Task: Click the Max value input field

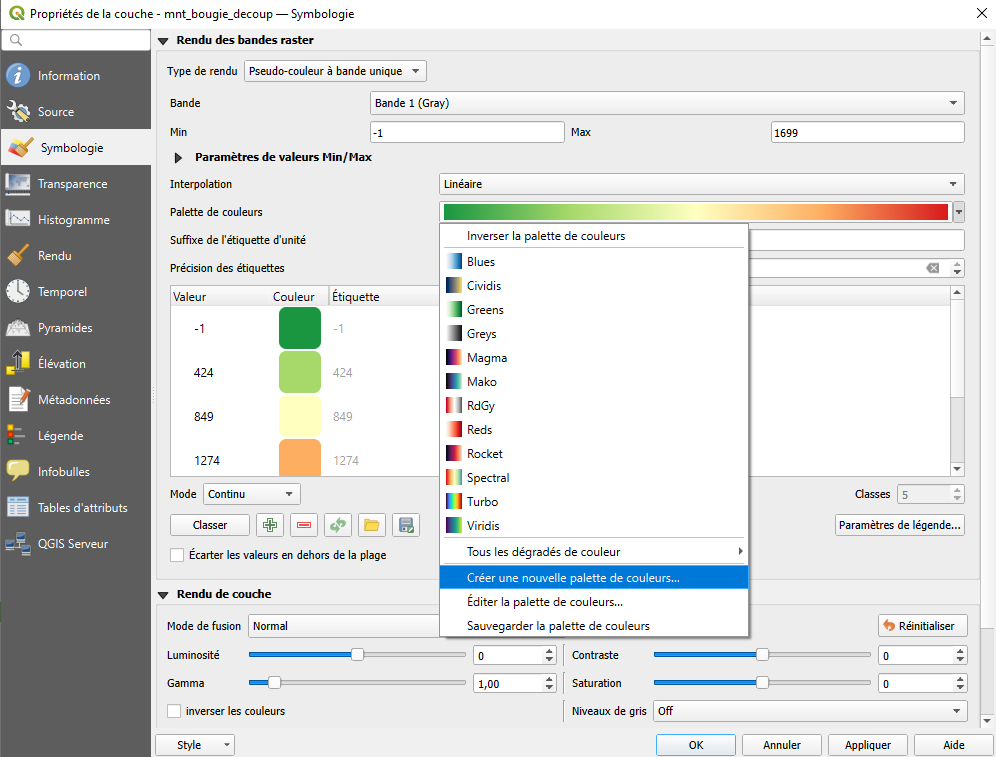Action: (x=867, y=133)
